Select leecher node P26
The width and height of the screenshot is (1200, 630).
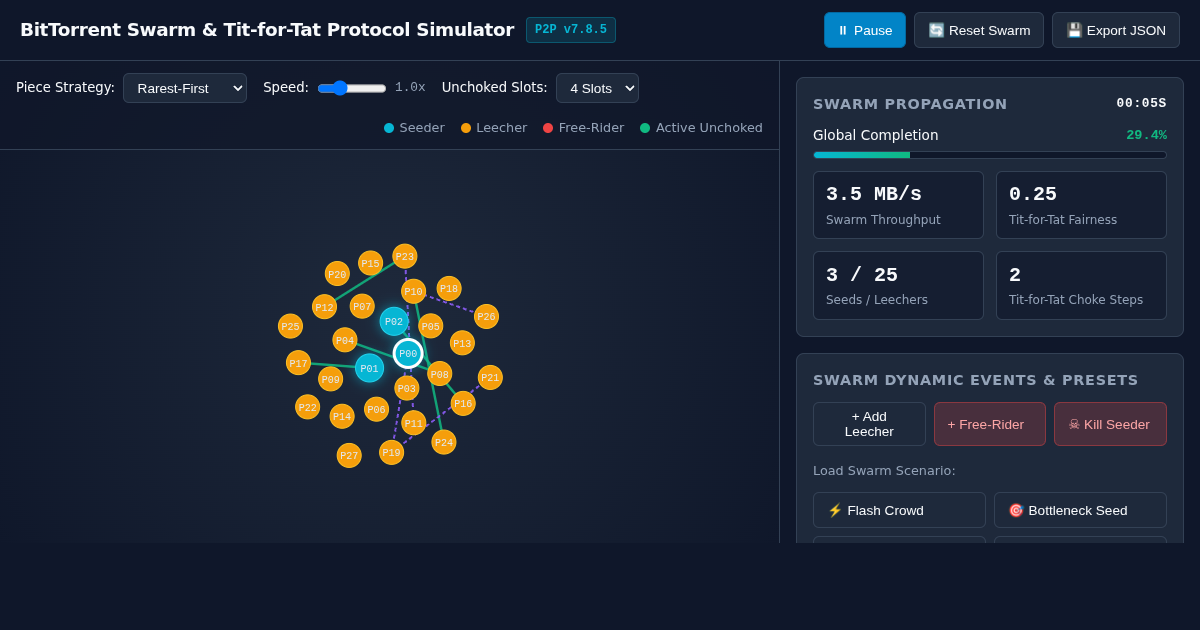486,316
